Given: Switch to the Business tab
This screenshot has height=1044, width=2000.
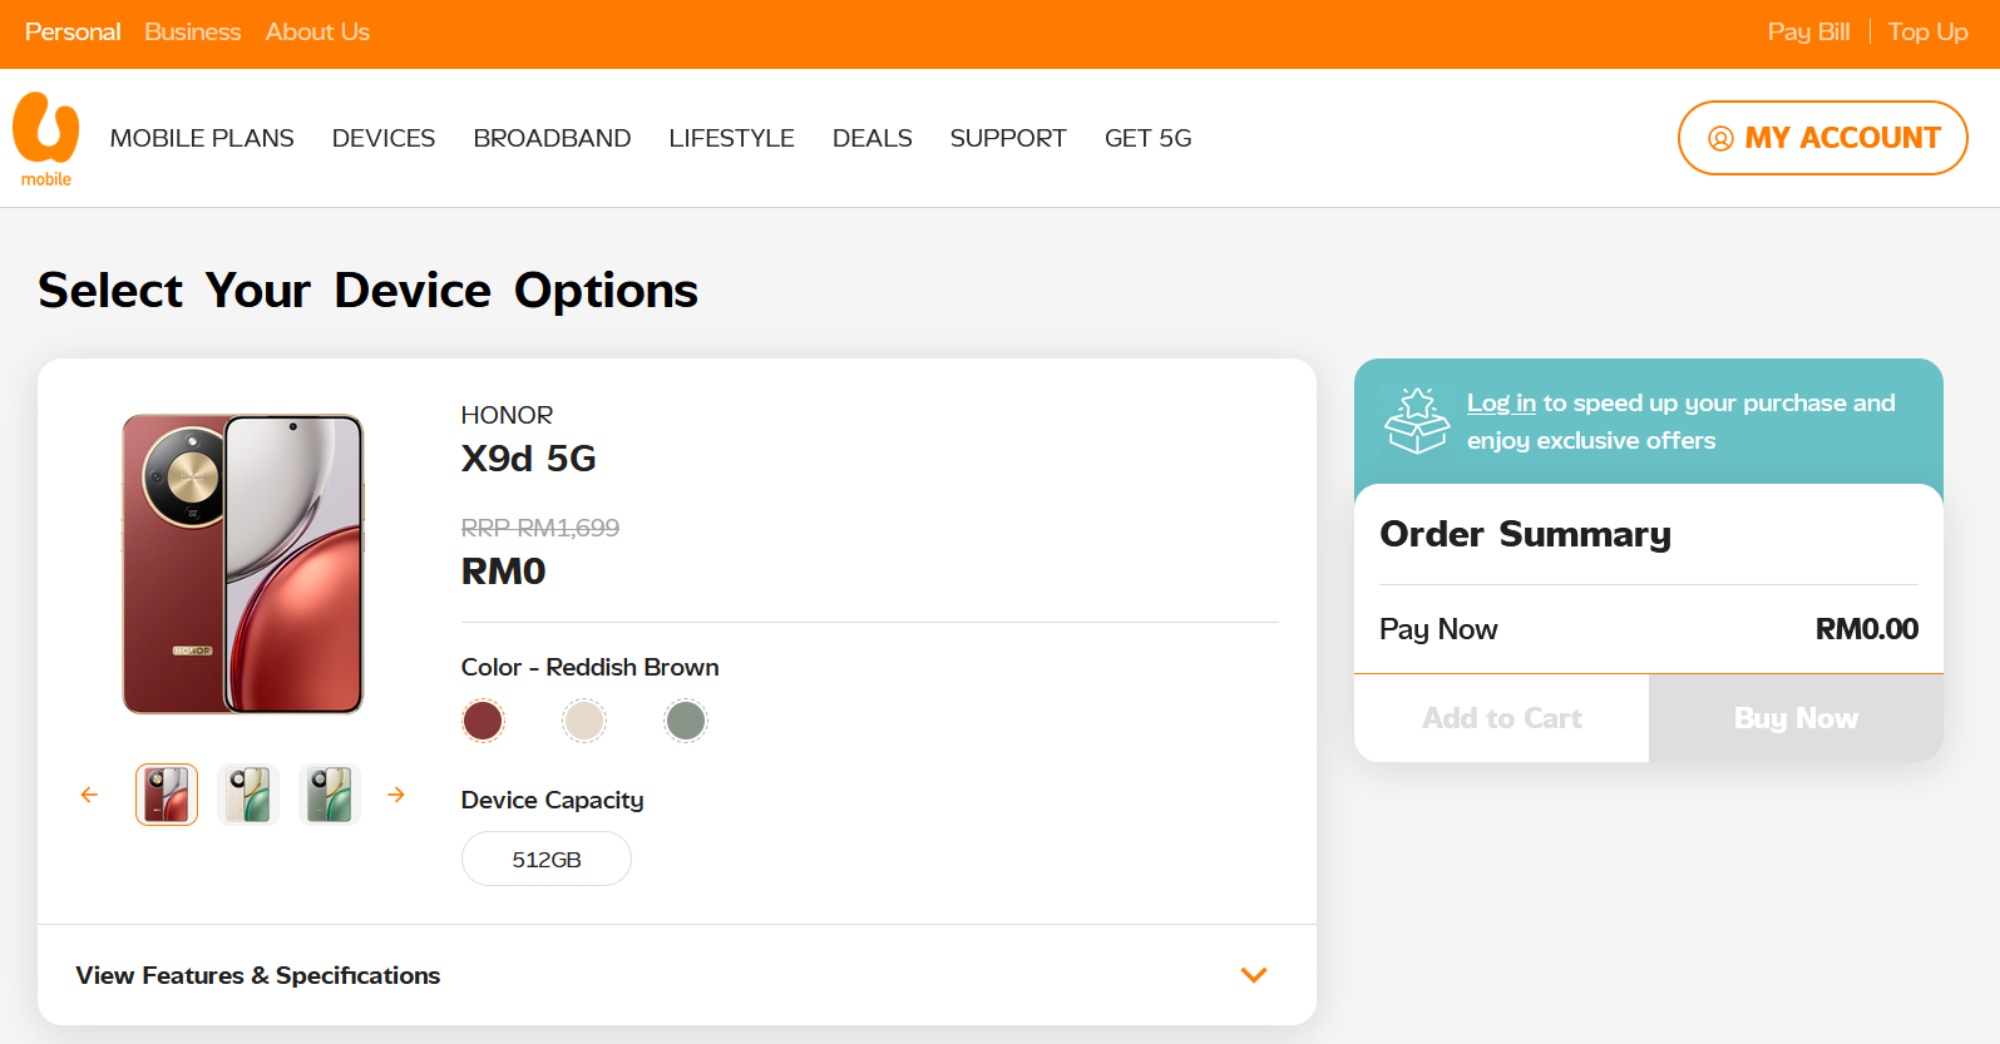Looking at the screenshot, I should tap(193, 32).
